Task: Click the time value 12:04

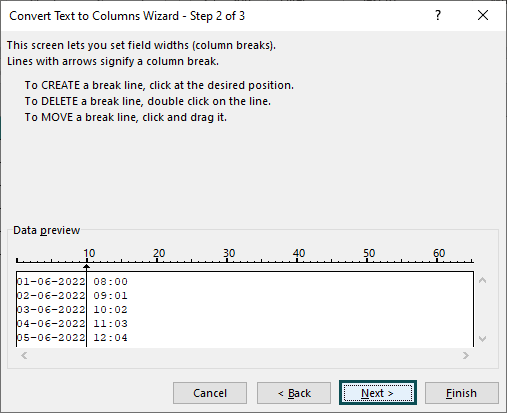Action: point(110,338)
